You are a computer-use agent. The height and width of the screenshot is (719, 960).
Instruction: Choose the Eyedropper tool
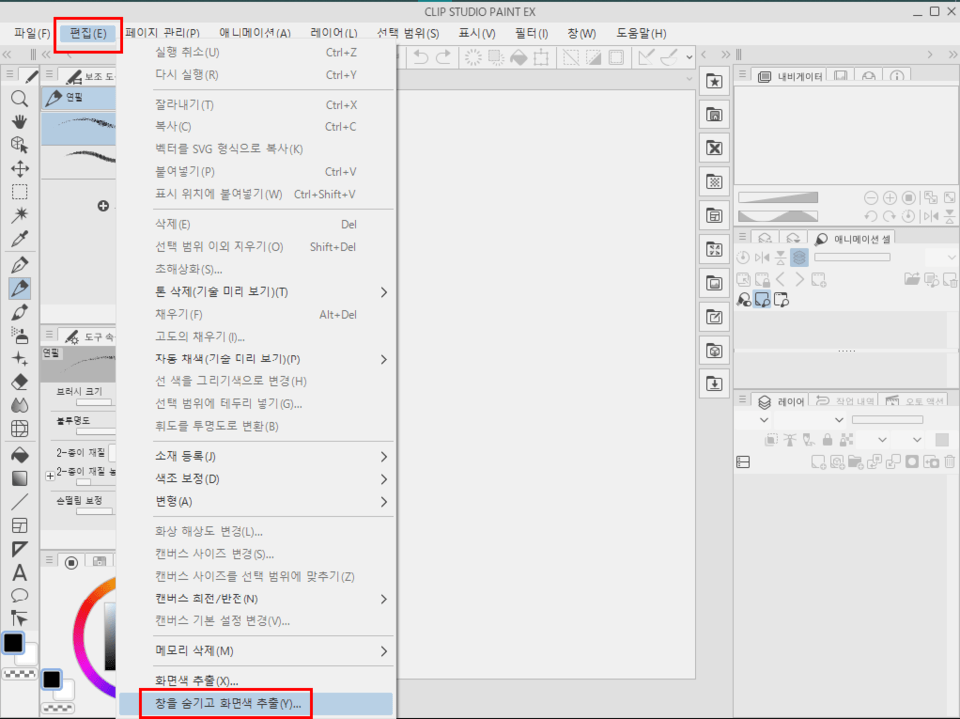[x=19, y=240]
